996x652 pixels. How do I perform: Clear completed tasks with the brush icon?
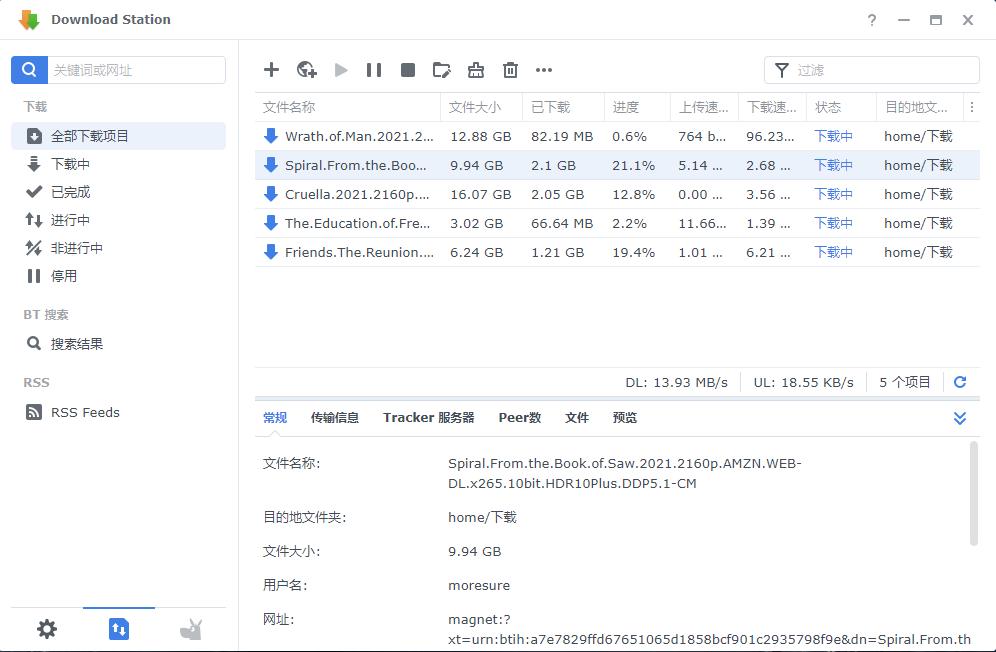(475, 70)
